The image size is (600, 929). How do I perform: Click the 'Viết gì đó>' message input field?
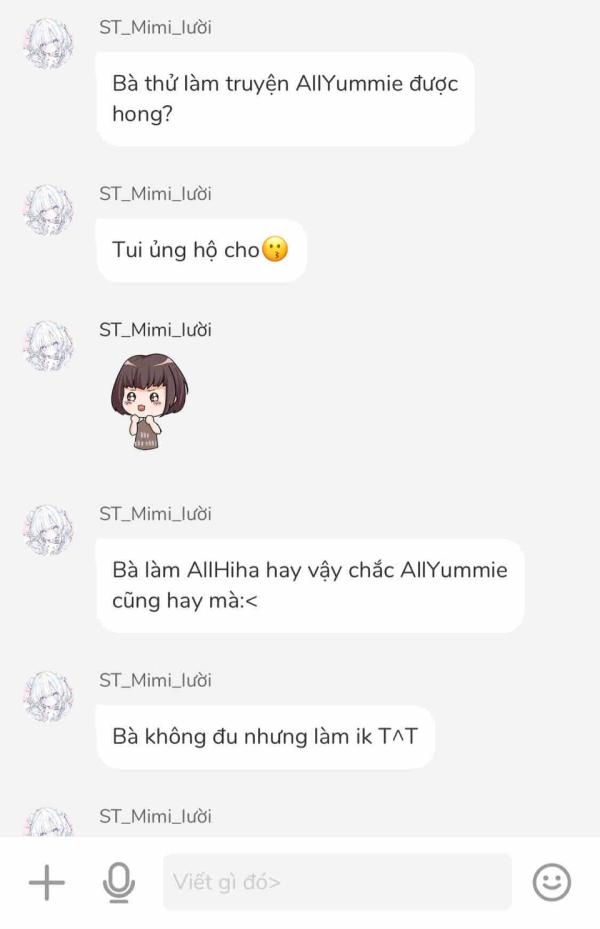point(337,882)
